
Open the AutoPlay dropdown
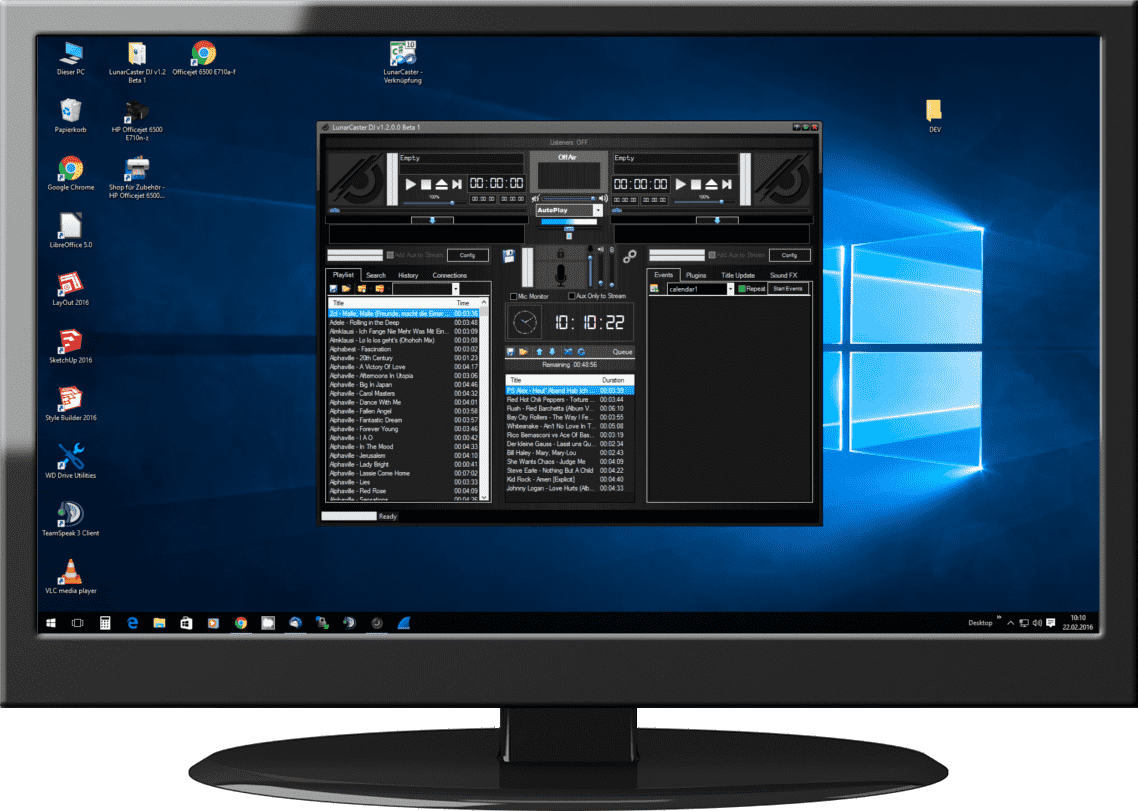(x=598, y=211)
